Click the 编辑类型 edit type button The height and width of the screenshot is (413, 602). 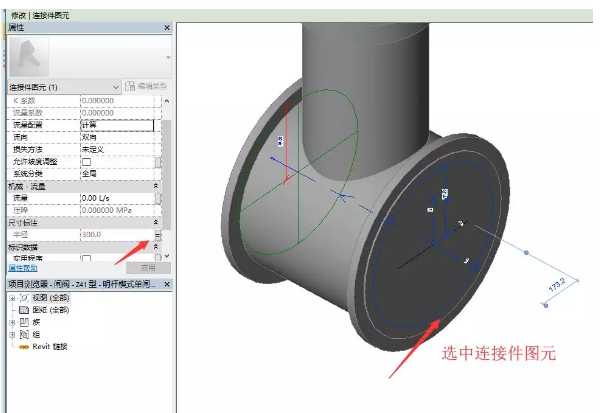pos(147,86)
